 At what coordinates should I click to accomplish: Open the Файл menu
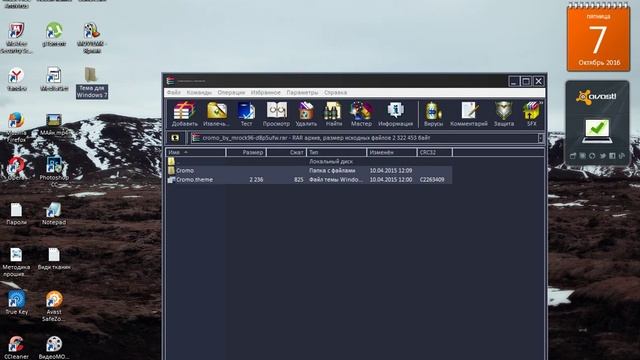pos(173,93)
